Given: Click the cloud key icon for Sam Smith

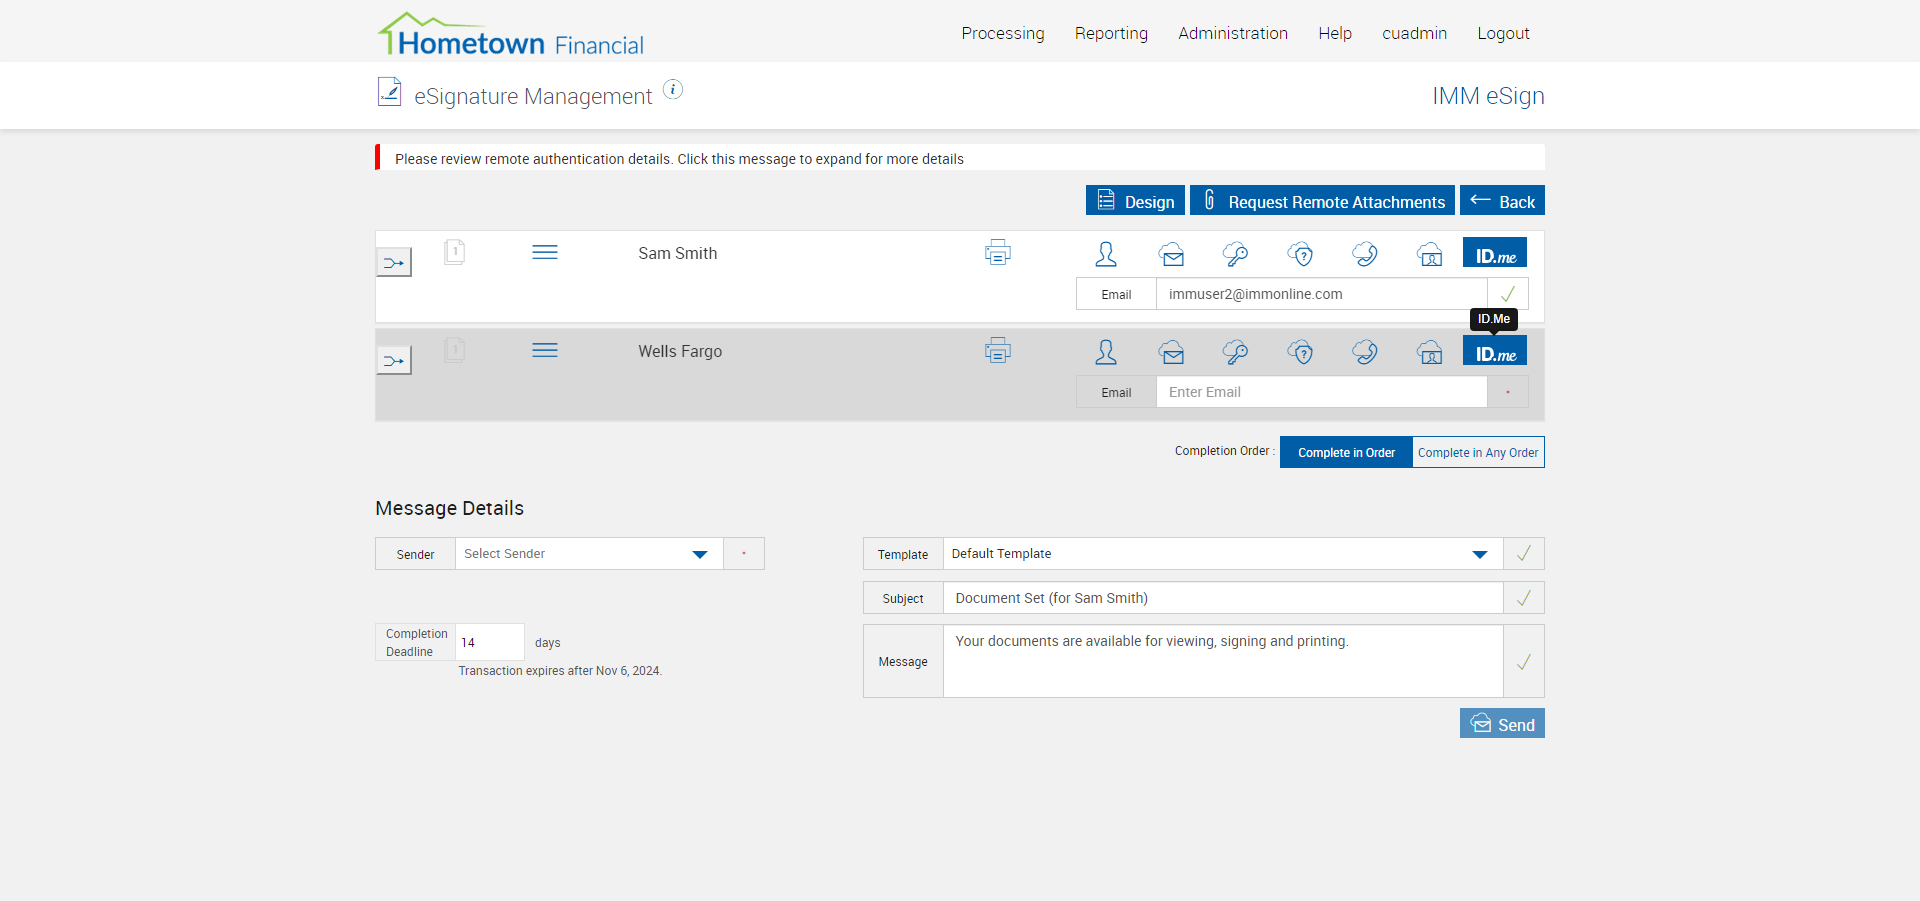Looking at the screenshot, I should point(1235,254).
